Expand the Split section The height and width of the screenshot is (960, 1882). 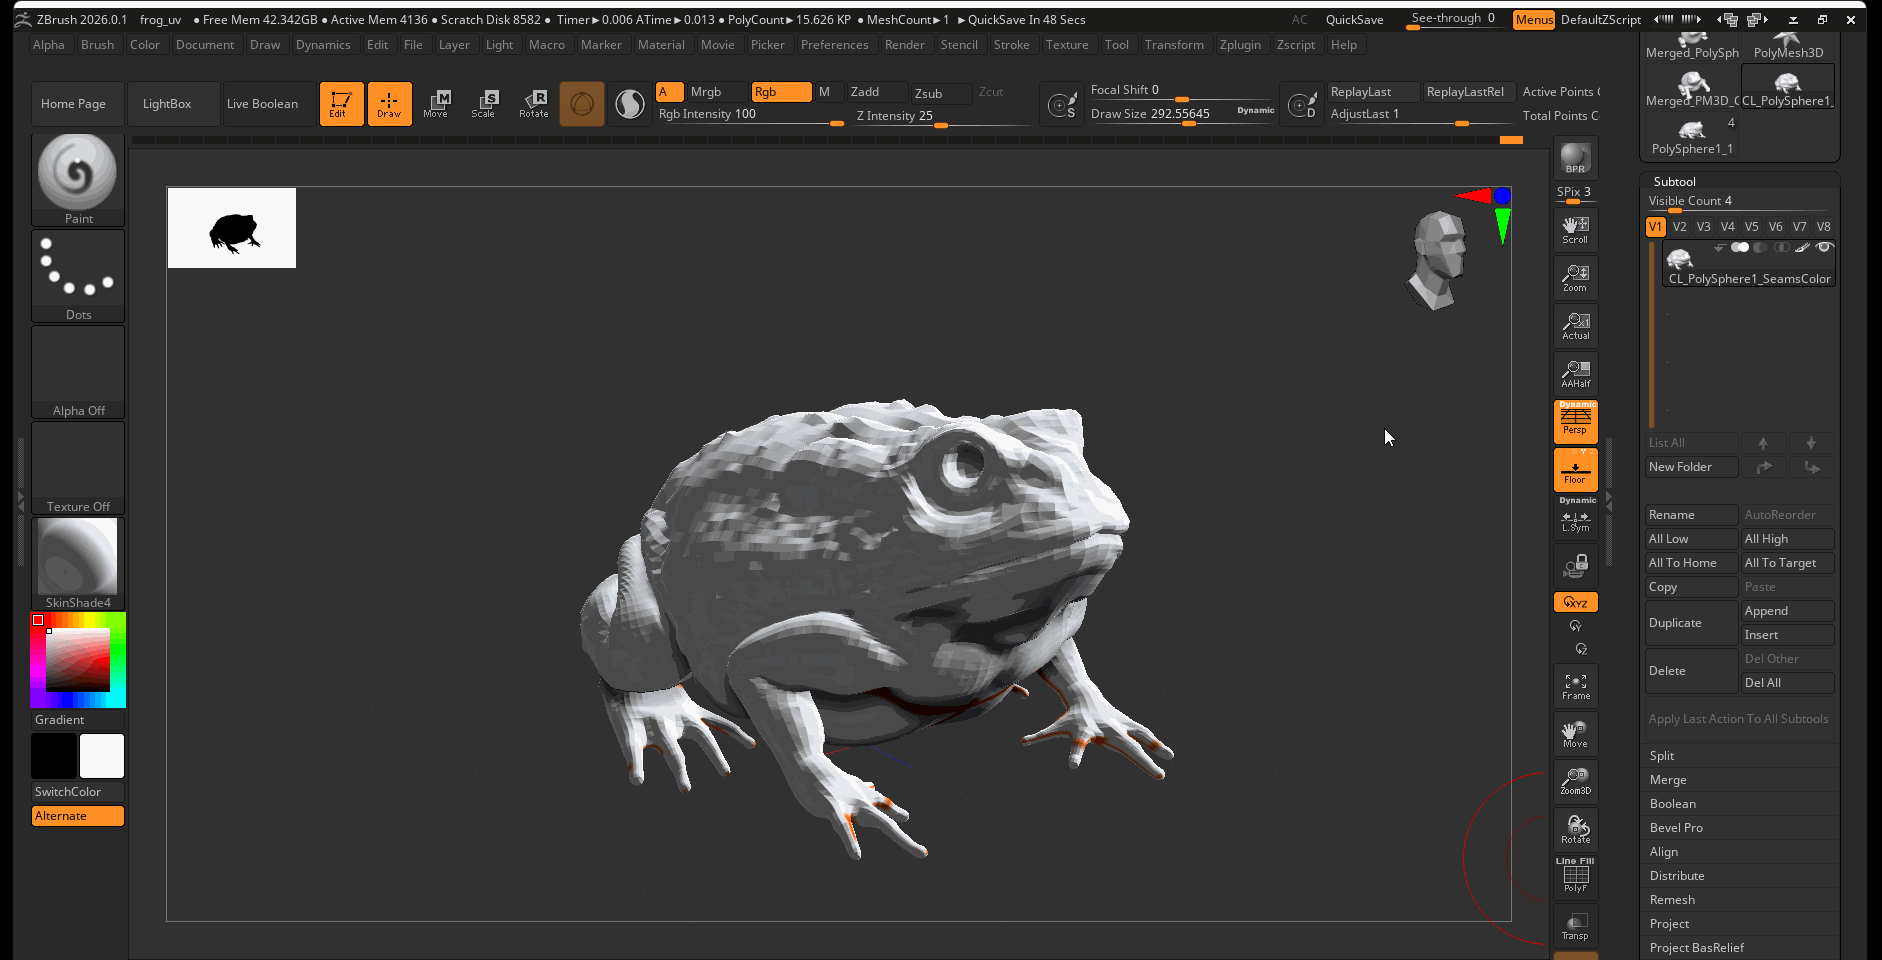[1662, 756]
